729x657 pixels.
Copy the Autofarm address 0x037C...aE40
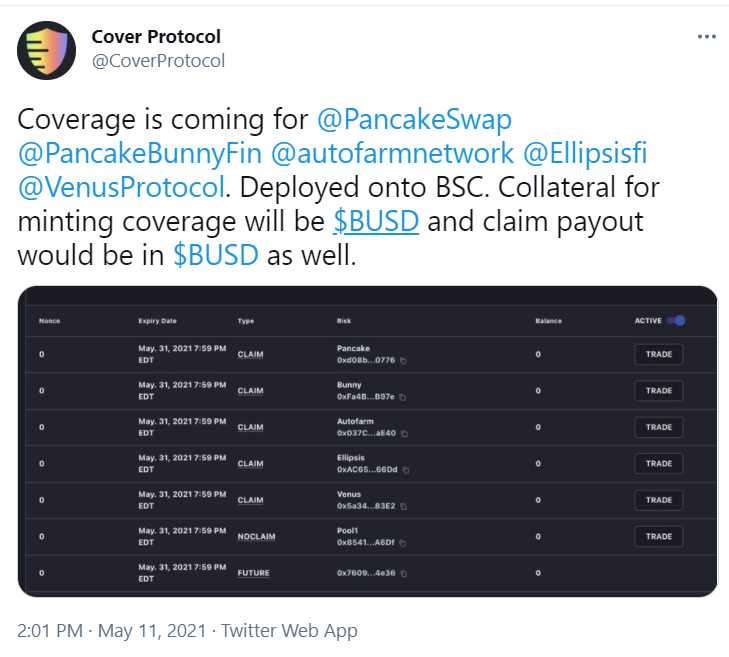coord(404,433)
